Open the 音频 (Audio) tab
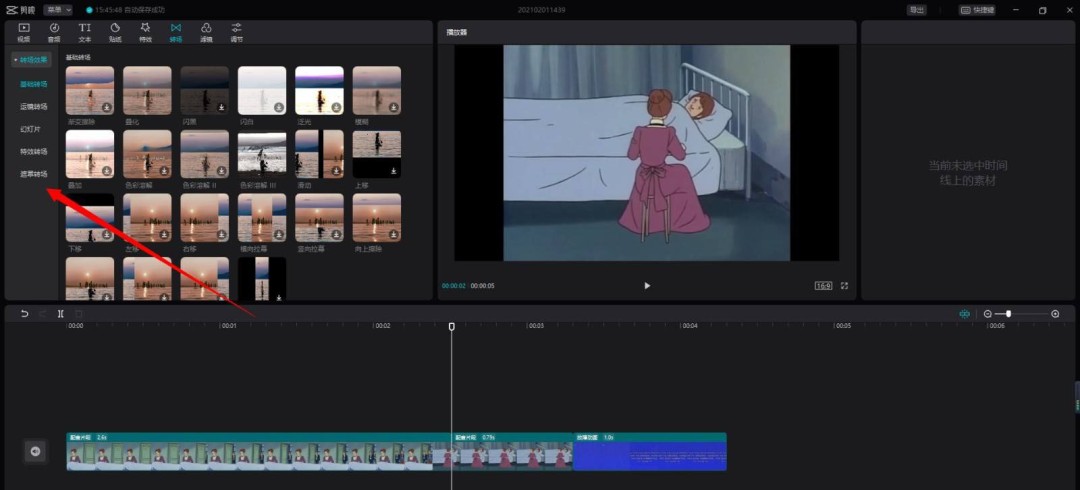This screenshot has width=1080, height=490. pos(54,32)
